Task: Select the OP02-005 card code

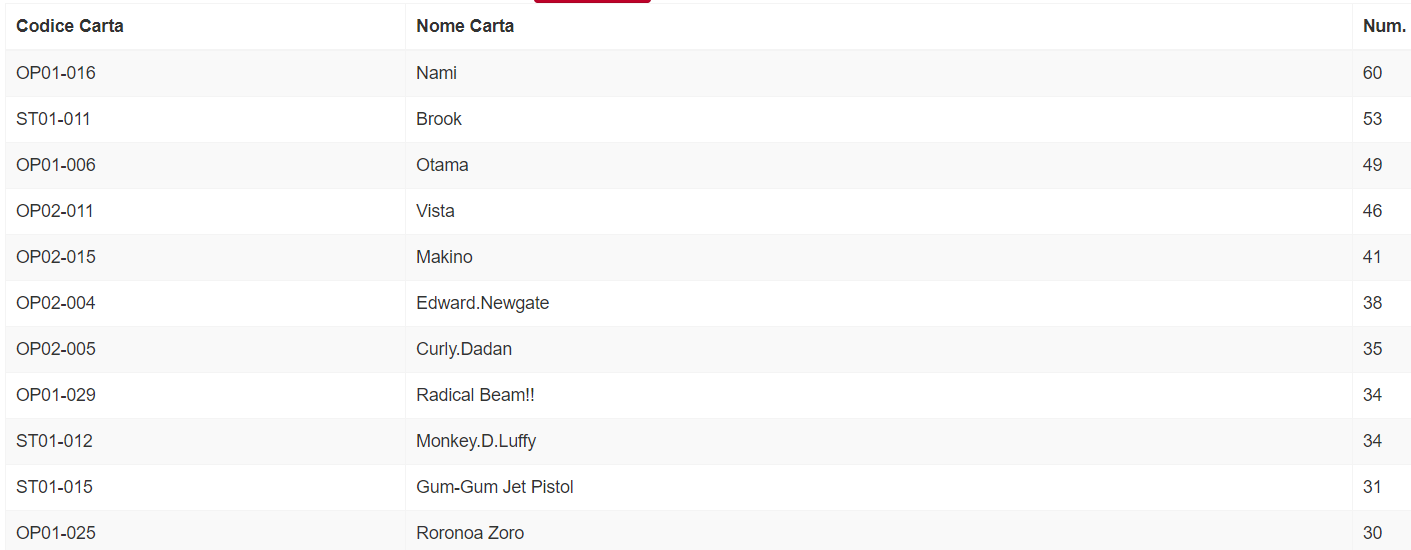Action: click(56, 349)
